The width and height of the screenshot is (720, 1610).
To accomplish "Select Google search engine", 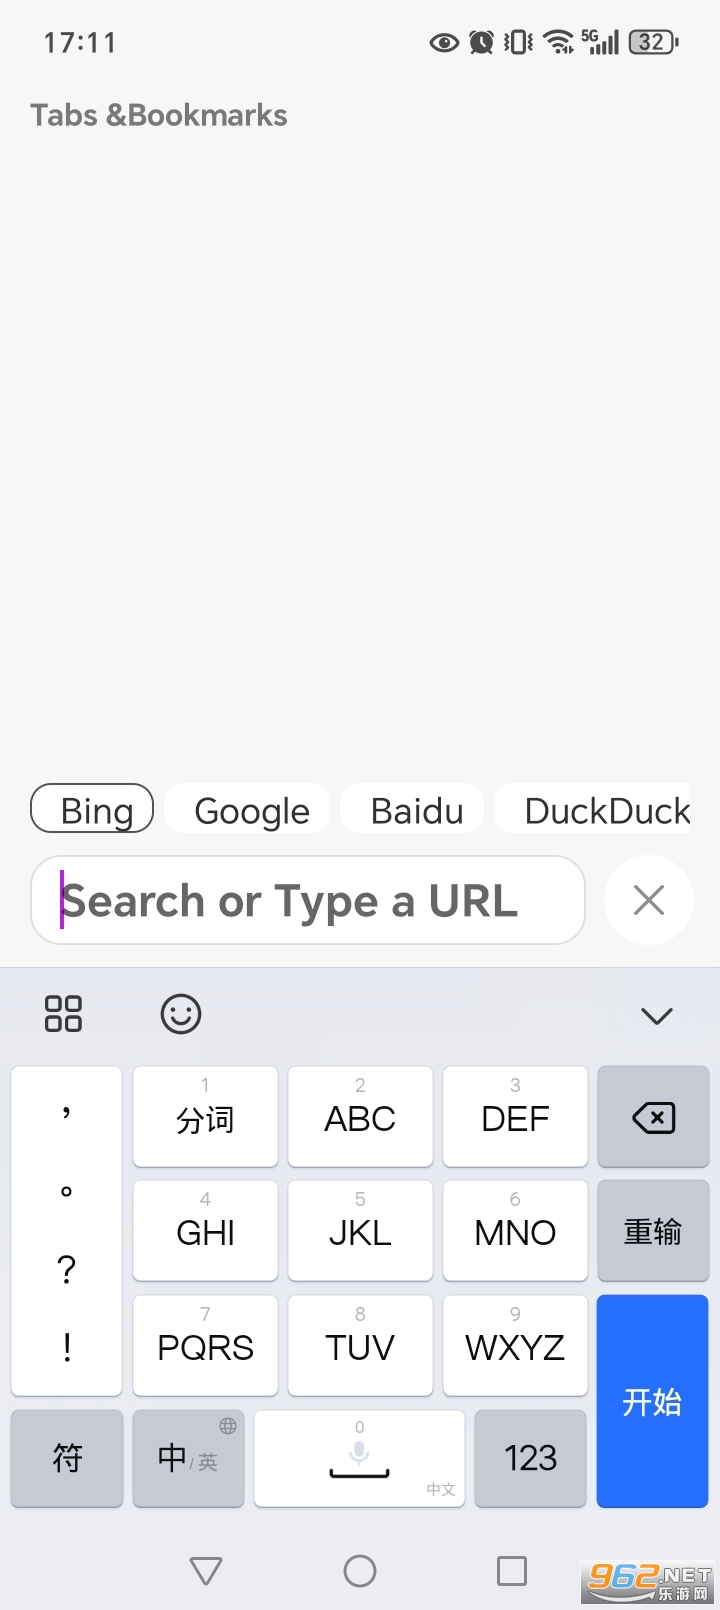I will [252, 810].
